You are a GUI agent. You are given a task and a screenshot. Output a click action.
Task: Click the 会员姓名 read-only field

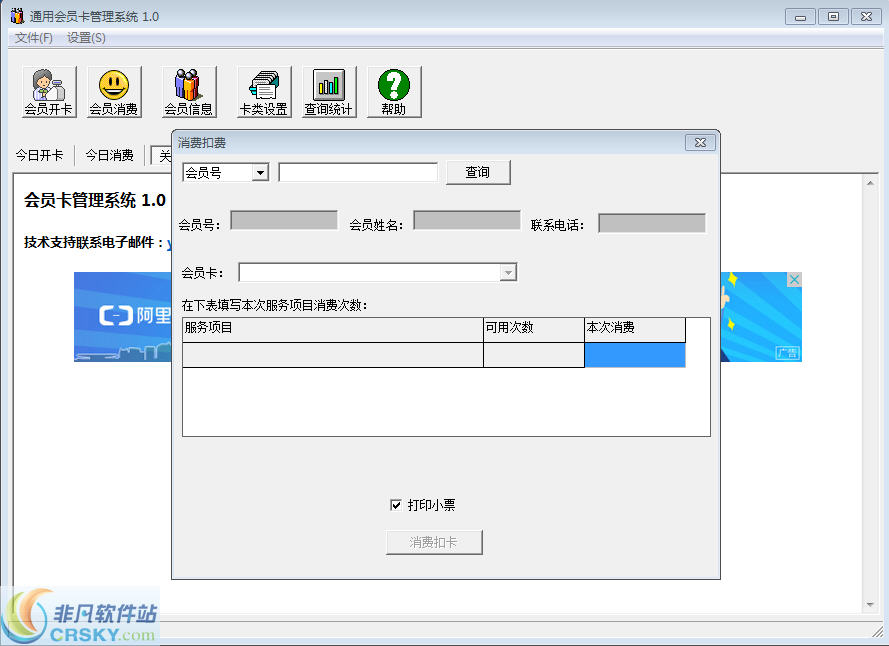pyautogui.click(x=467, y=220)
